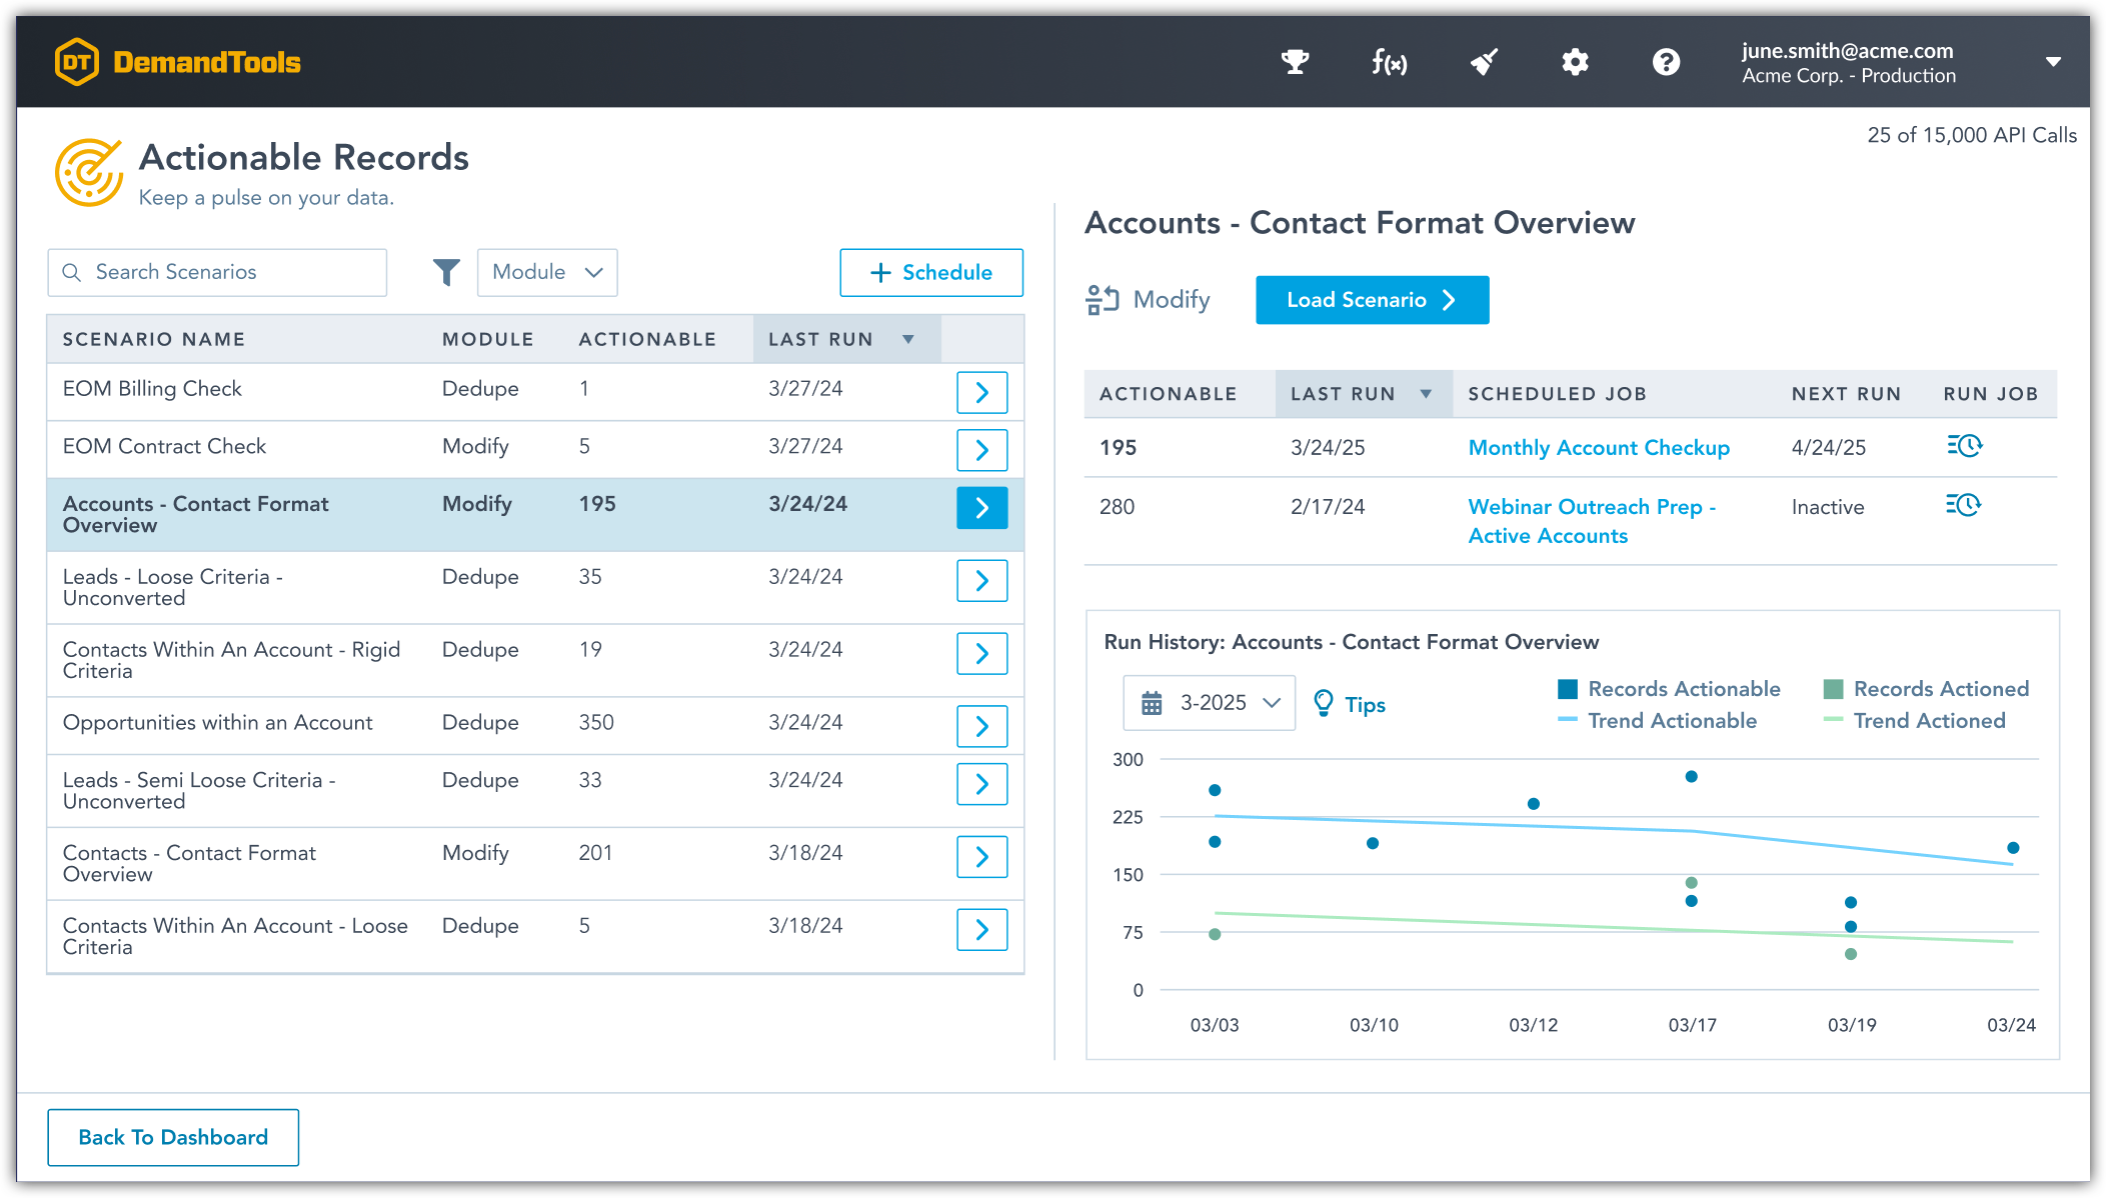Click the Scenario Name column header

pos(153,339)
